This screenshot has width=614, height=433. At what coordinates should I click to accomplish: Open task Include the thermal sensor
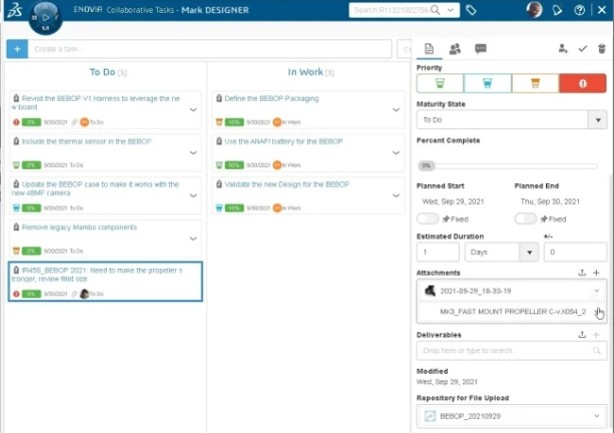[86, 141]
